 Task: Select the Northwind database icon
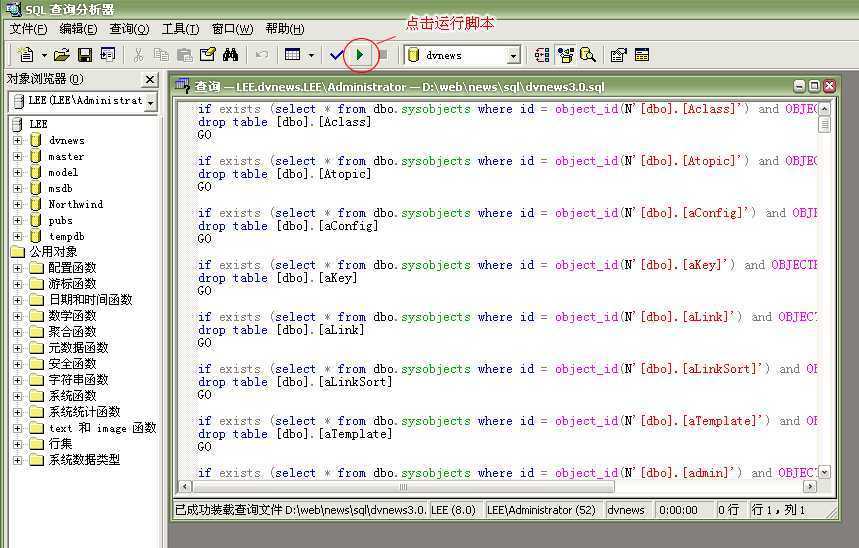pos(36,204)
